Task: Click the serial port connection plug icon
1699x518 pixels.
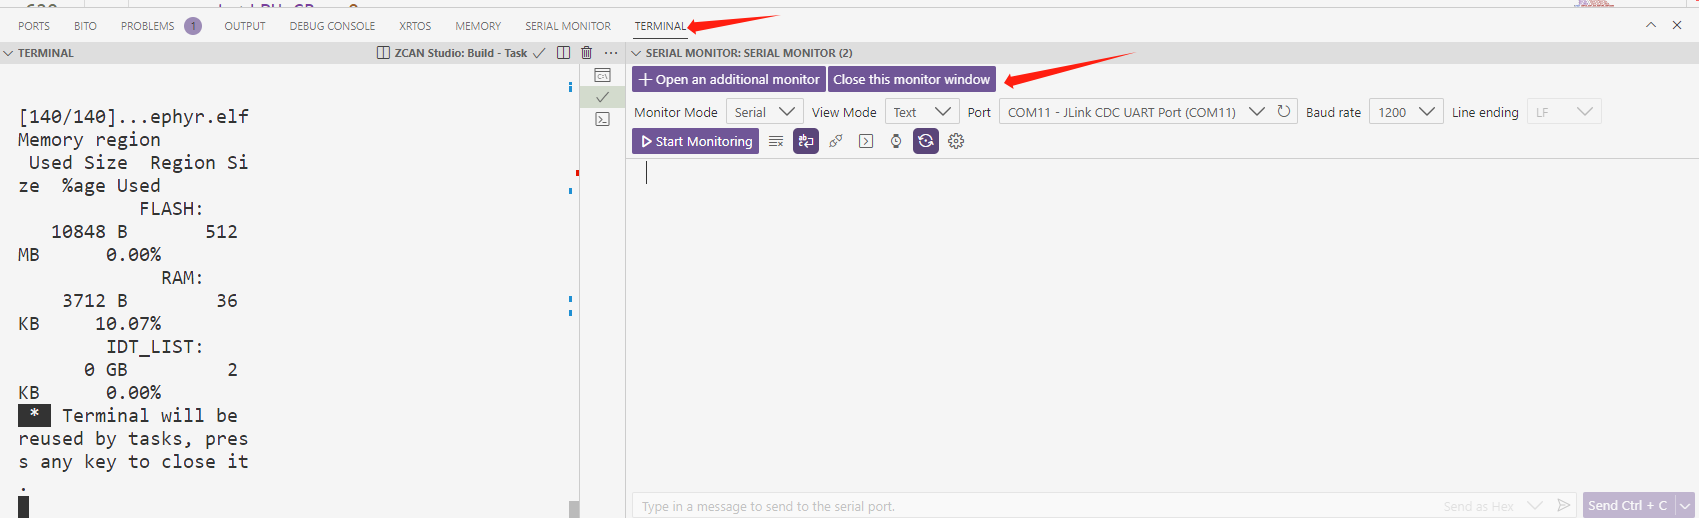Action: tap(836, 141)
